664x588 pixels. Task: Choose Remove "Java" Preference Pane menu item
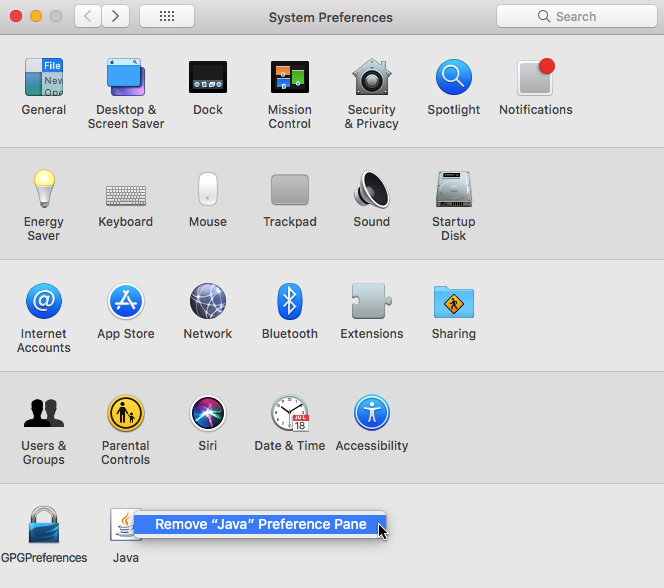tap(260, 524)
